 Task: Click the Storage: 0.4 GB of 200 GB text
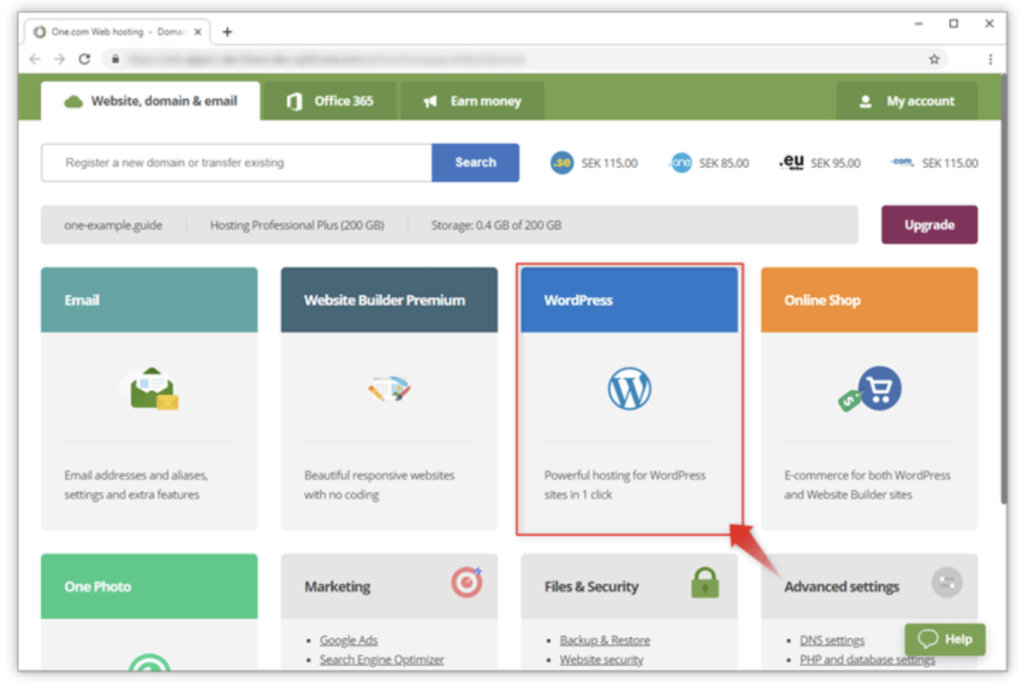coord(496,225)
